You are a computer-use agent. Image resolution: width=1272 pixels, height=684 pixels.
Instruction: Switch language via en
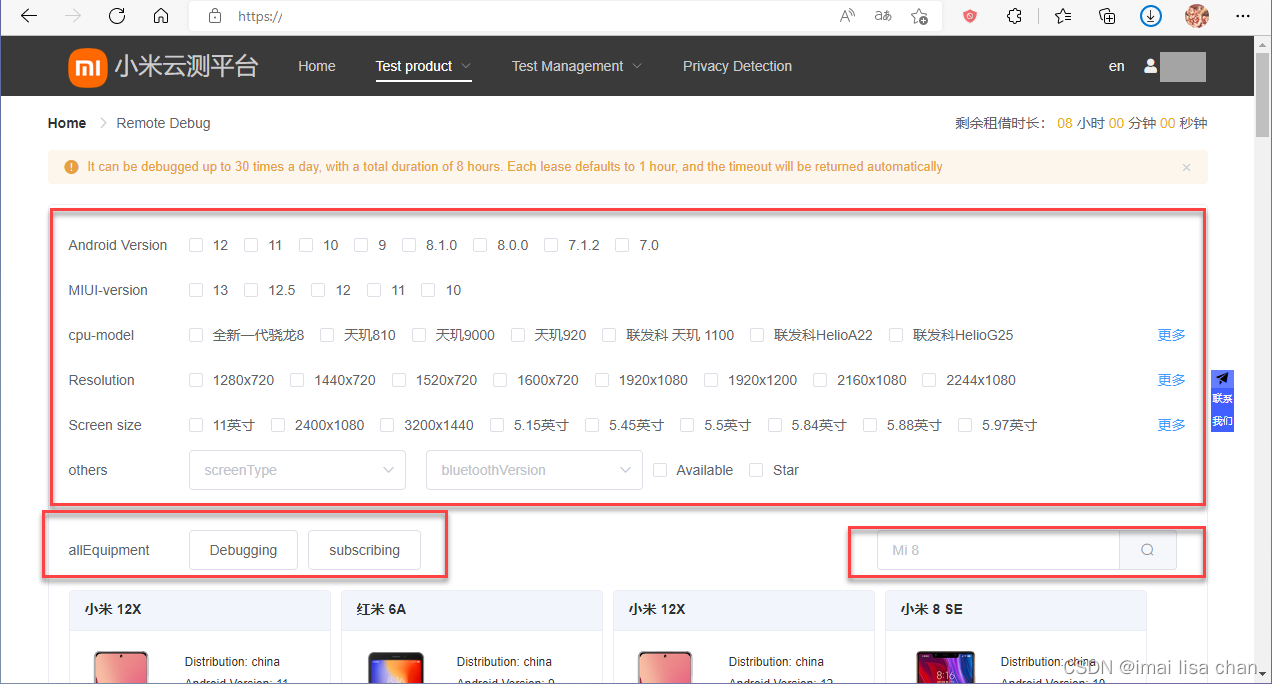pyautogui.click(x=1116, y=66)
